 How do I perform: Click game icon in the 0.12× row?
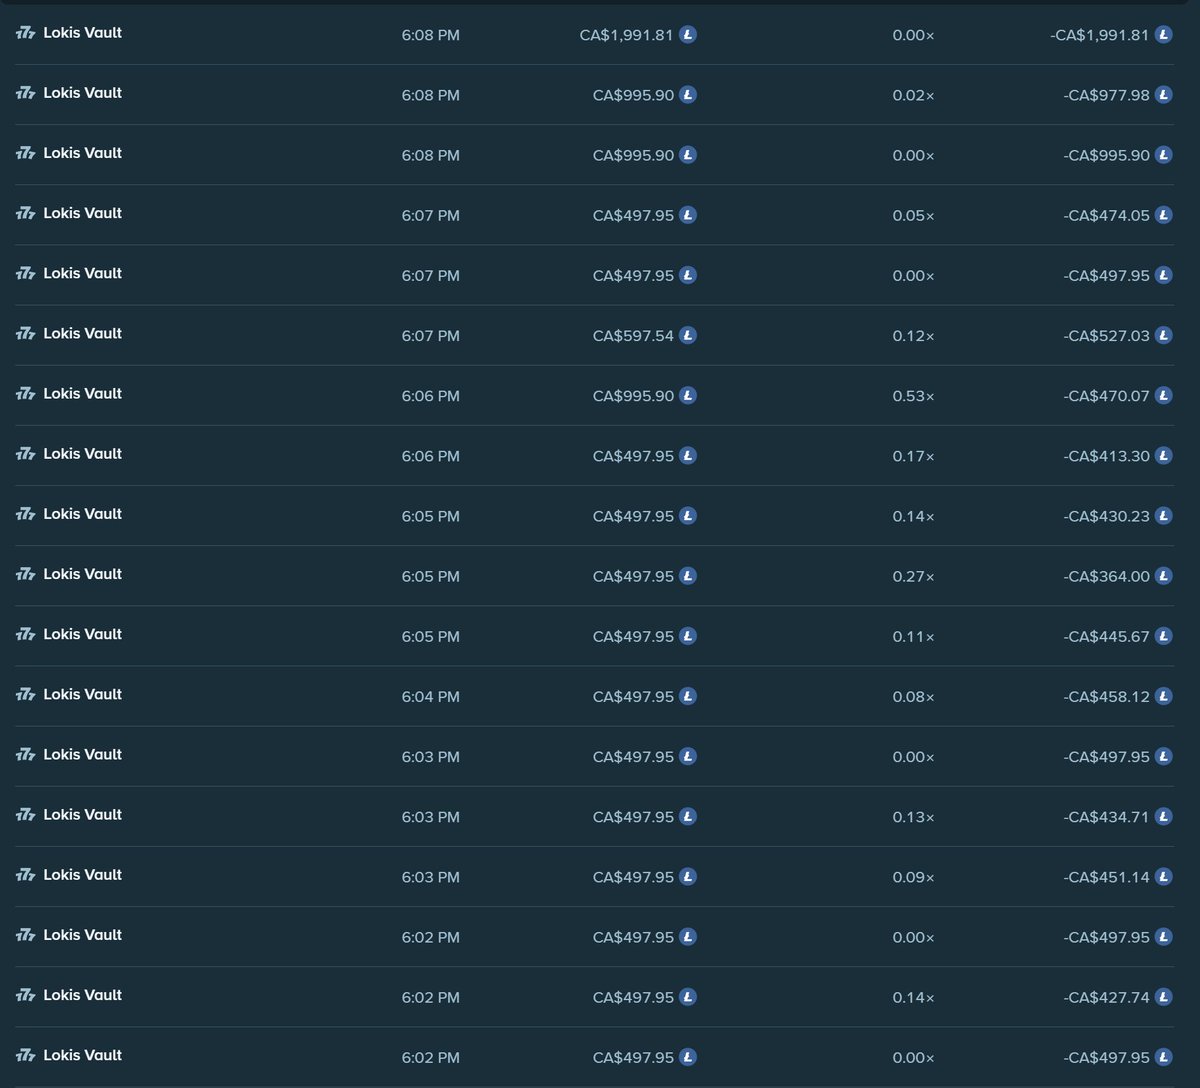[x=26, y=334]
